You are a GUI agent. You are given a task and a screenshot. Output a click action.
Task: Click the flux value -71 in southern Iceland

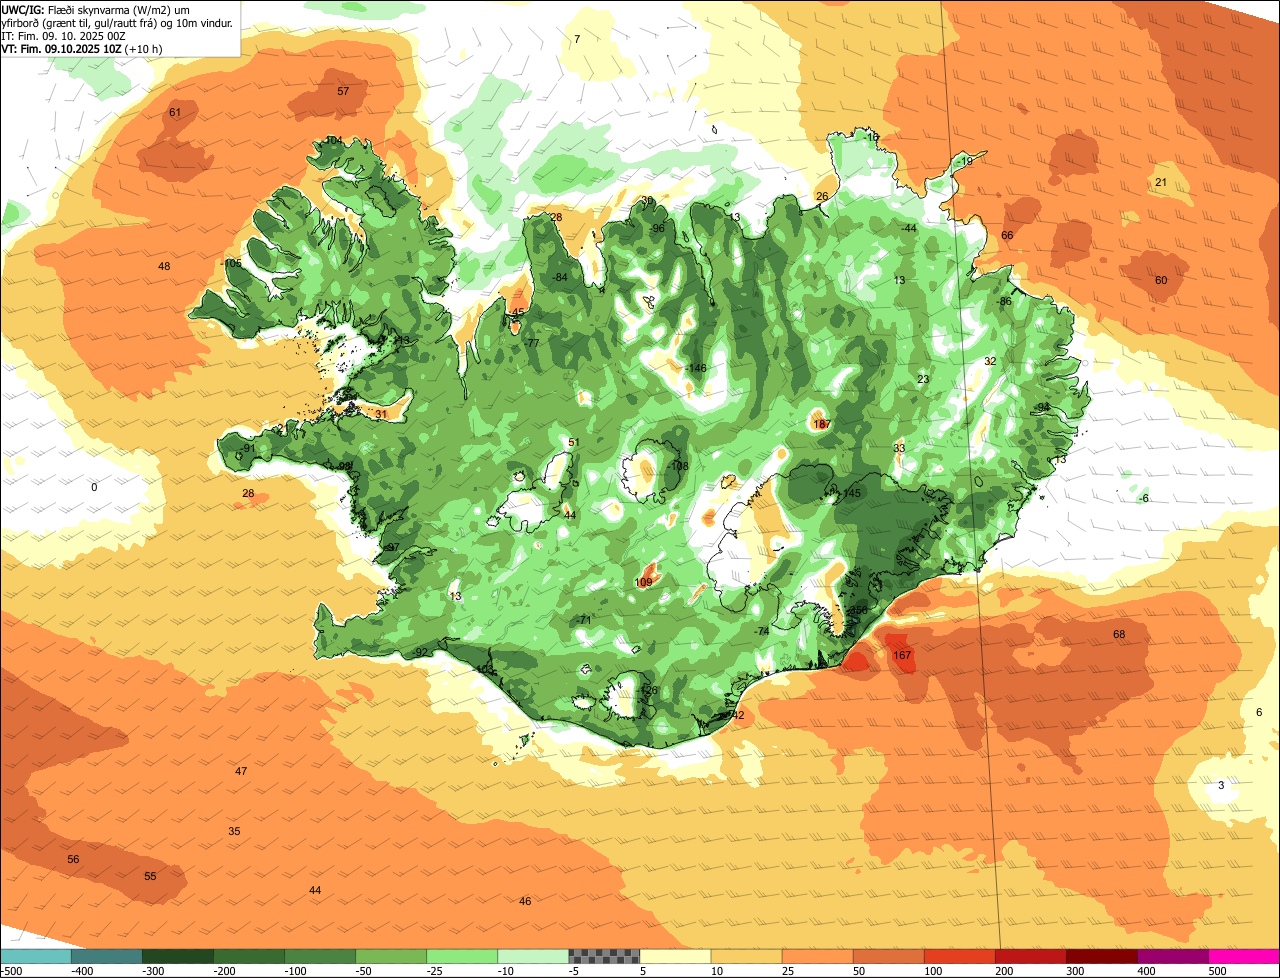584,620
